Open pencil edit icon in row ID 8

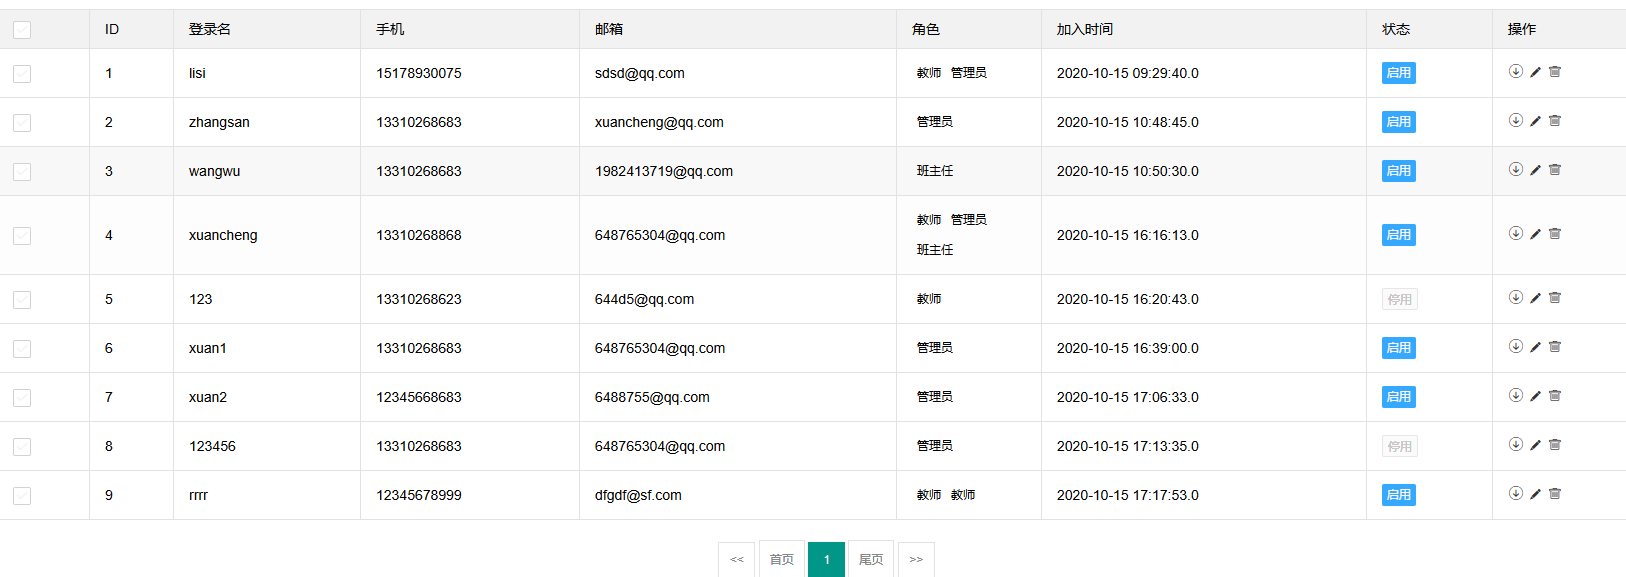(x=1535, y=445)
